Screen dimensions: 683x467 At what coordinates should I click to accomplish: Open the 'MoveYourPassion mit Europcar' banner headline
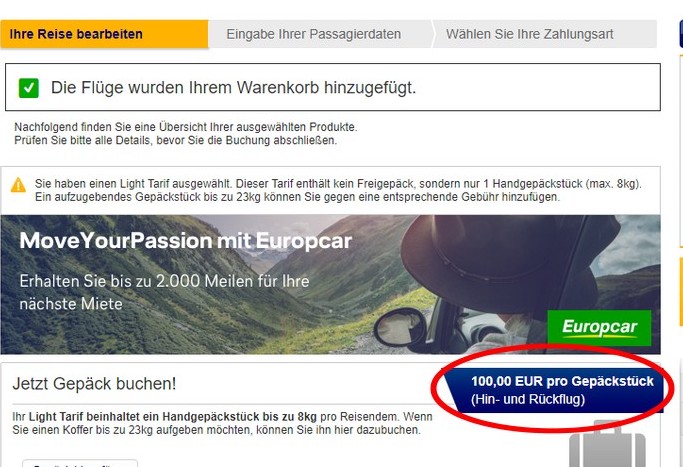(x=186, y=240)
